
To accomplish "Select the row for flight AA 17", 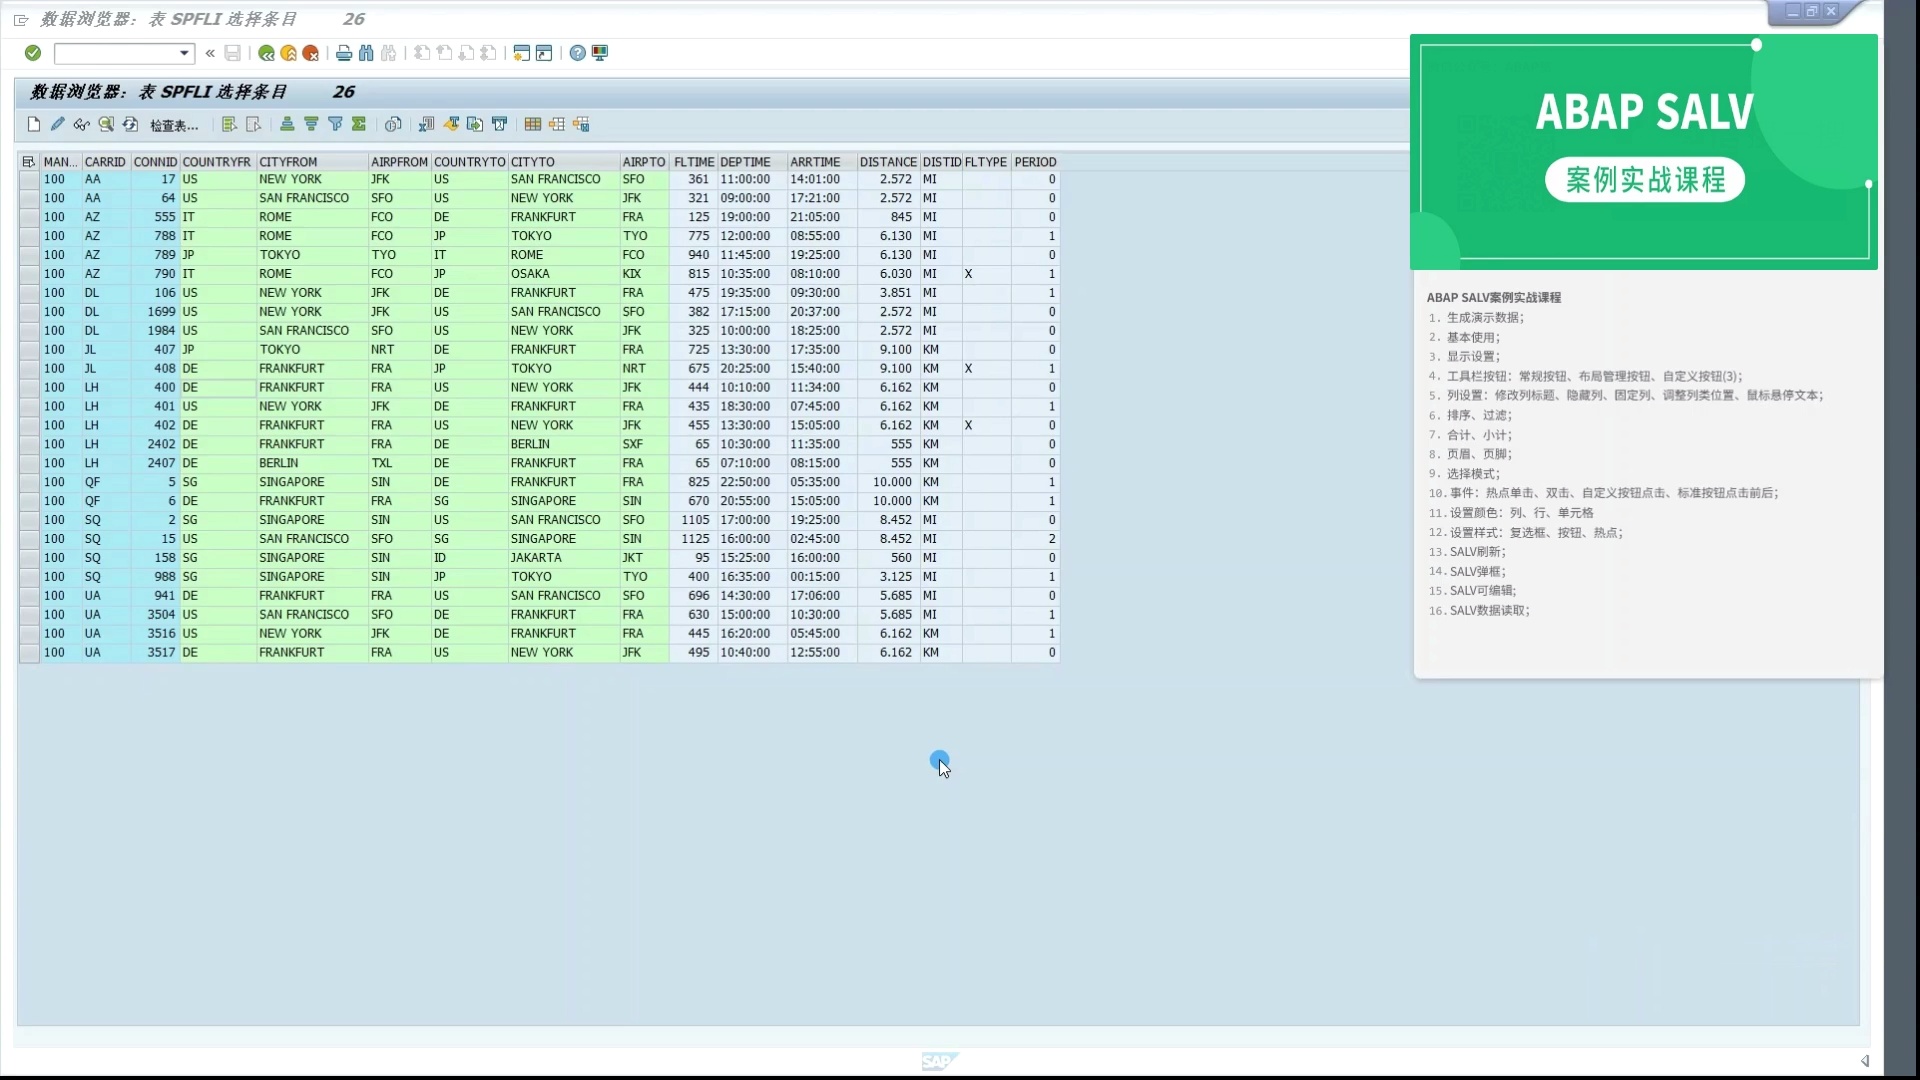I will coord(28,179).
